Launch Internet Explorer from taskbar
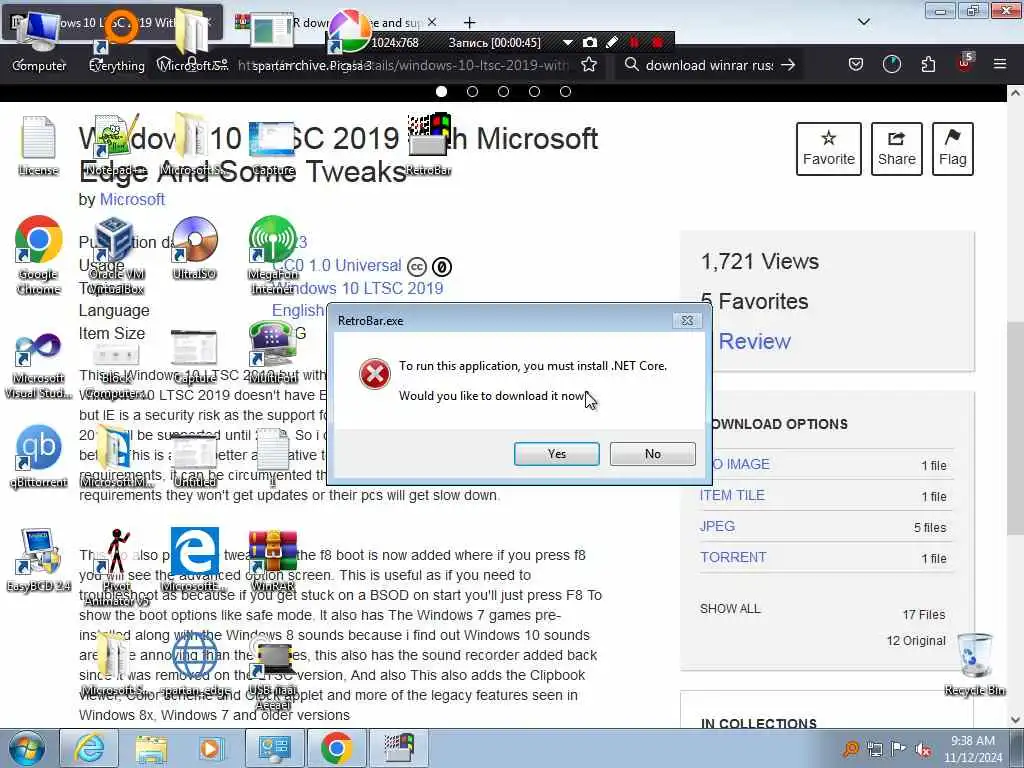 [89, 748]
